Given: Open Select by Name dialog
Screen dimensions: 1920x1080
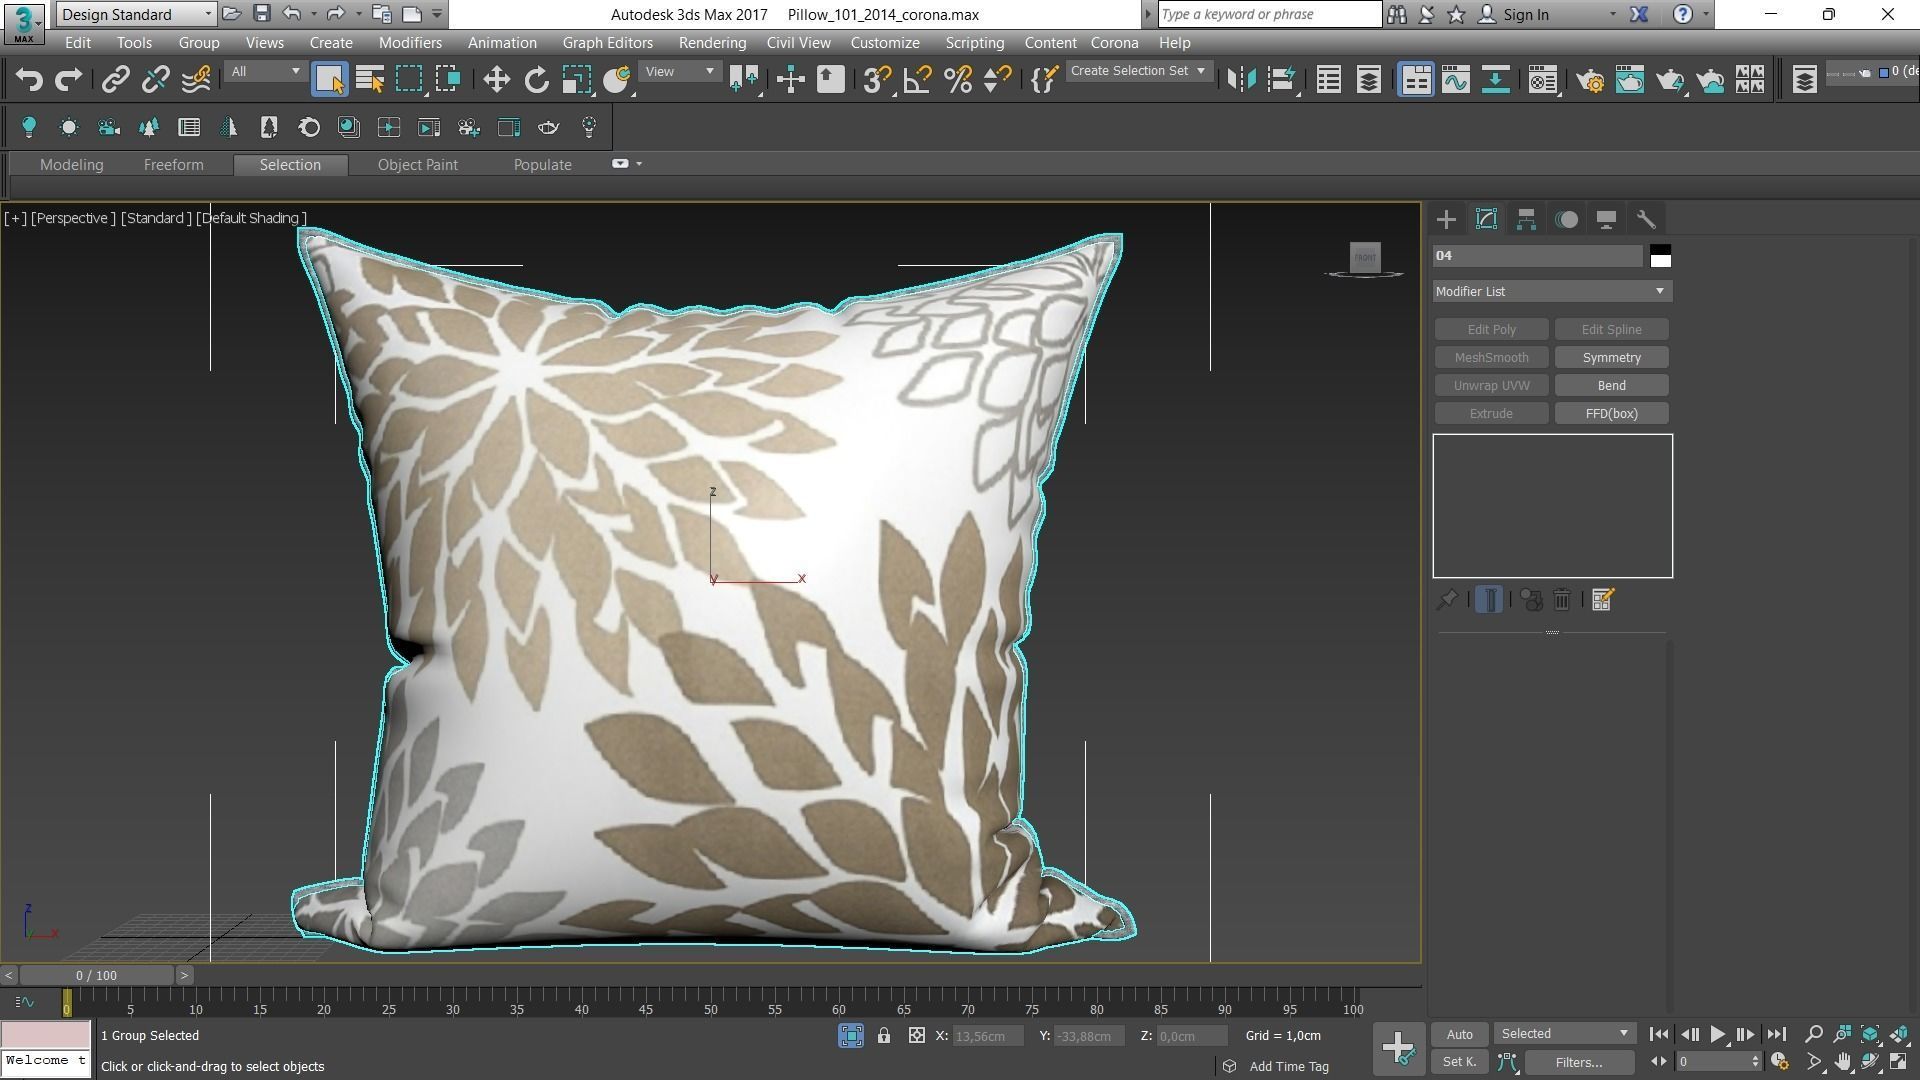Looking at the screenshot, I should click(x=370, y=80).
